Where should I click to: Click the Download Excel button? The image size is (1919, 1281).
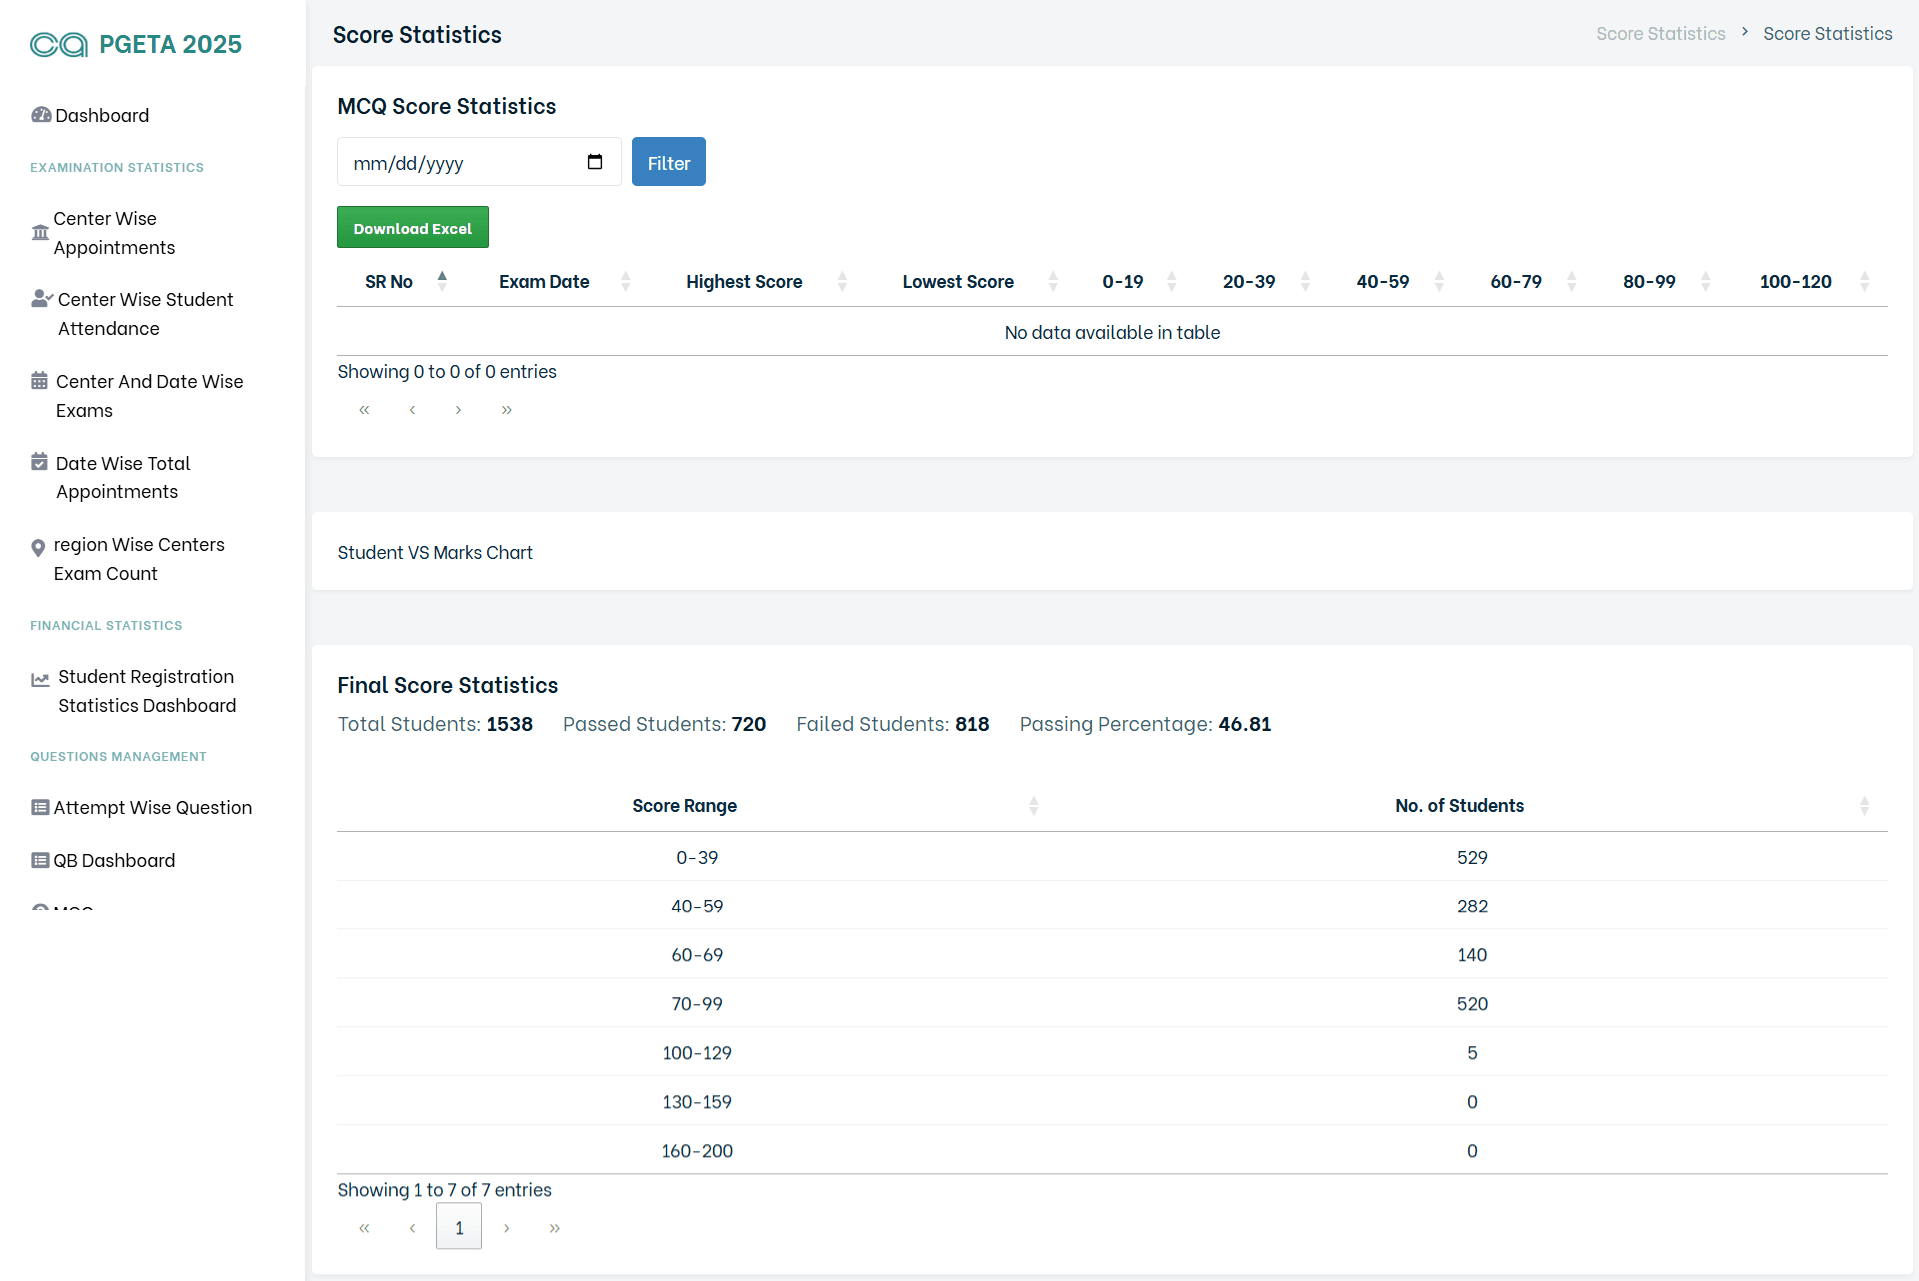click(412, 228)
